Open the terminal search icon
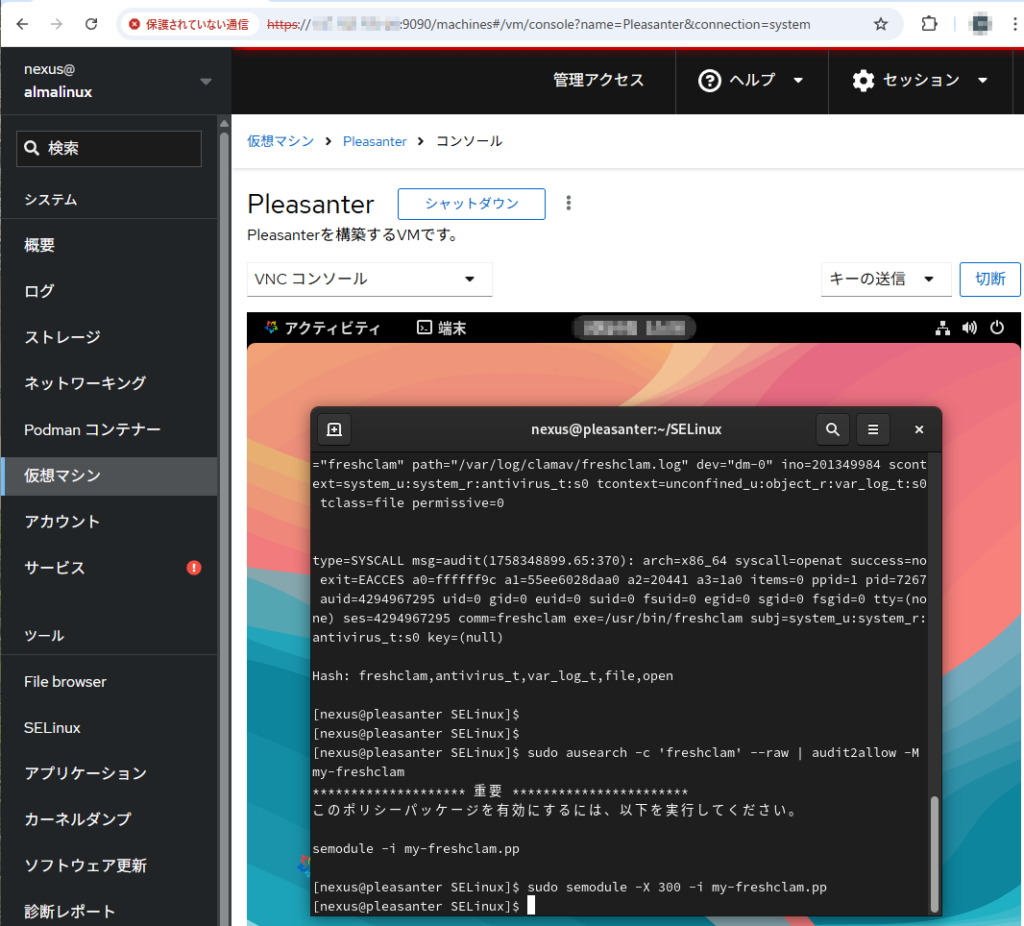1024x926 pixels. pos(832,429)
